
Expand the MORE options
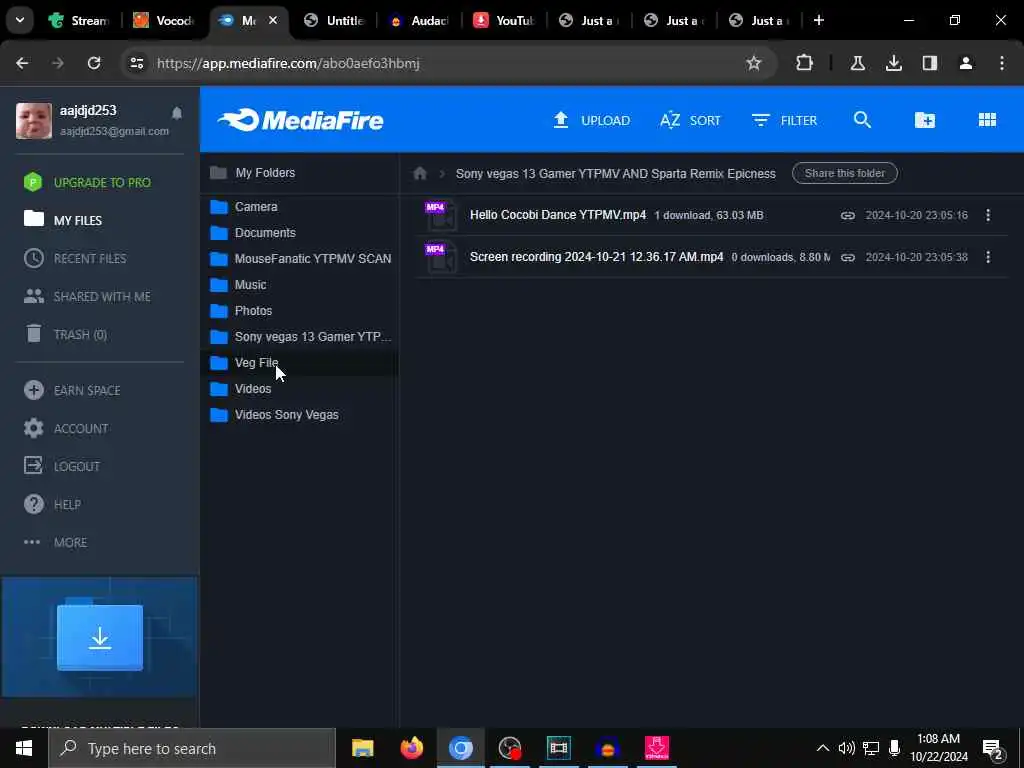[x=55, y=542]
